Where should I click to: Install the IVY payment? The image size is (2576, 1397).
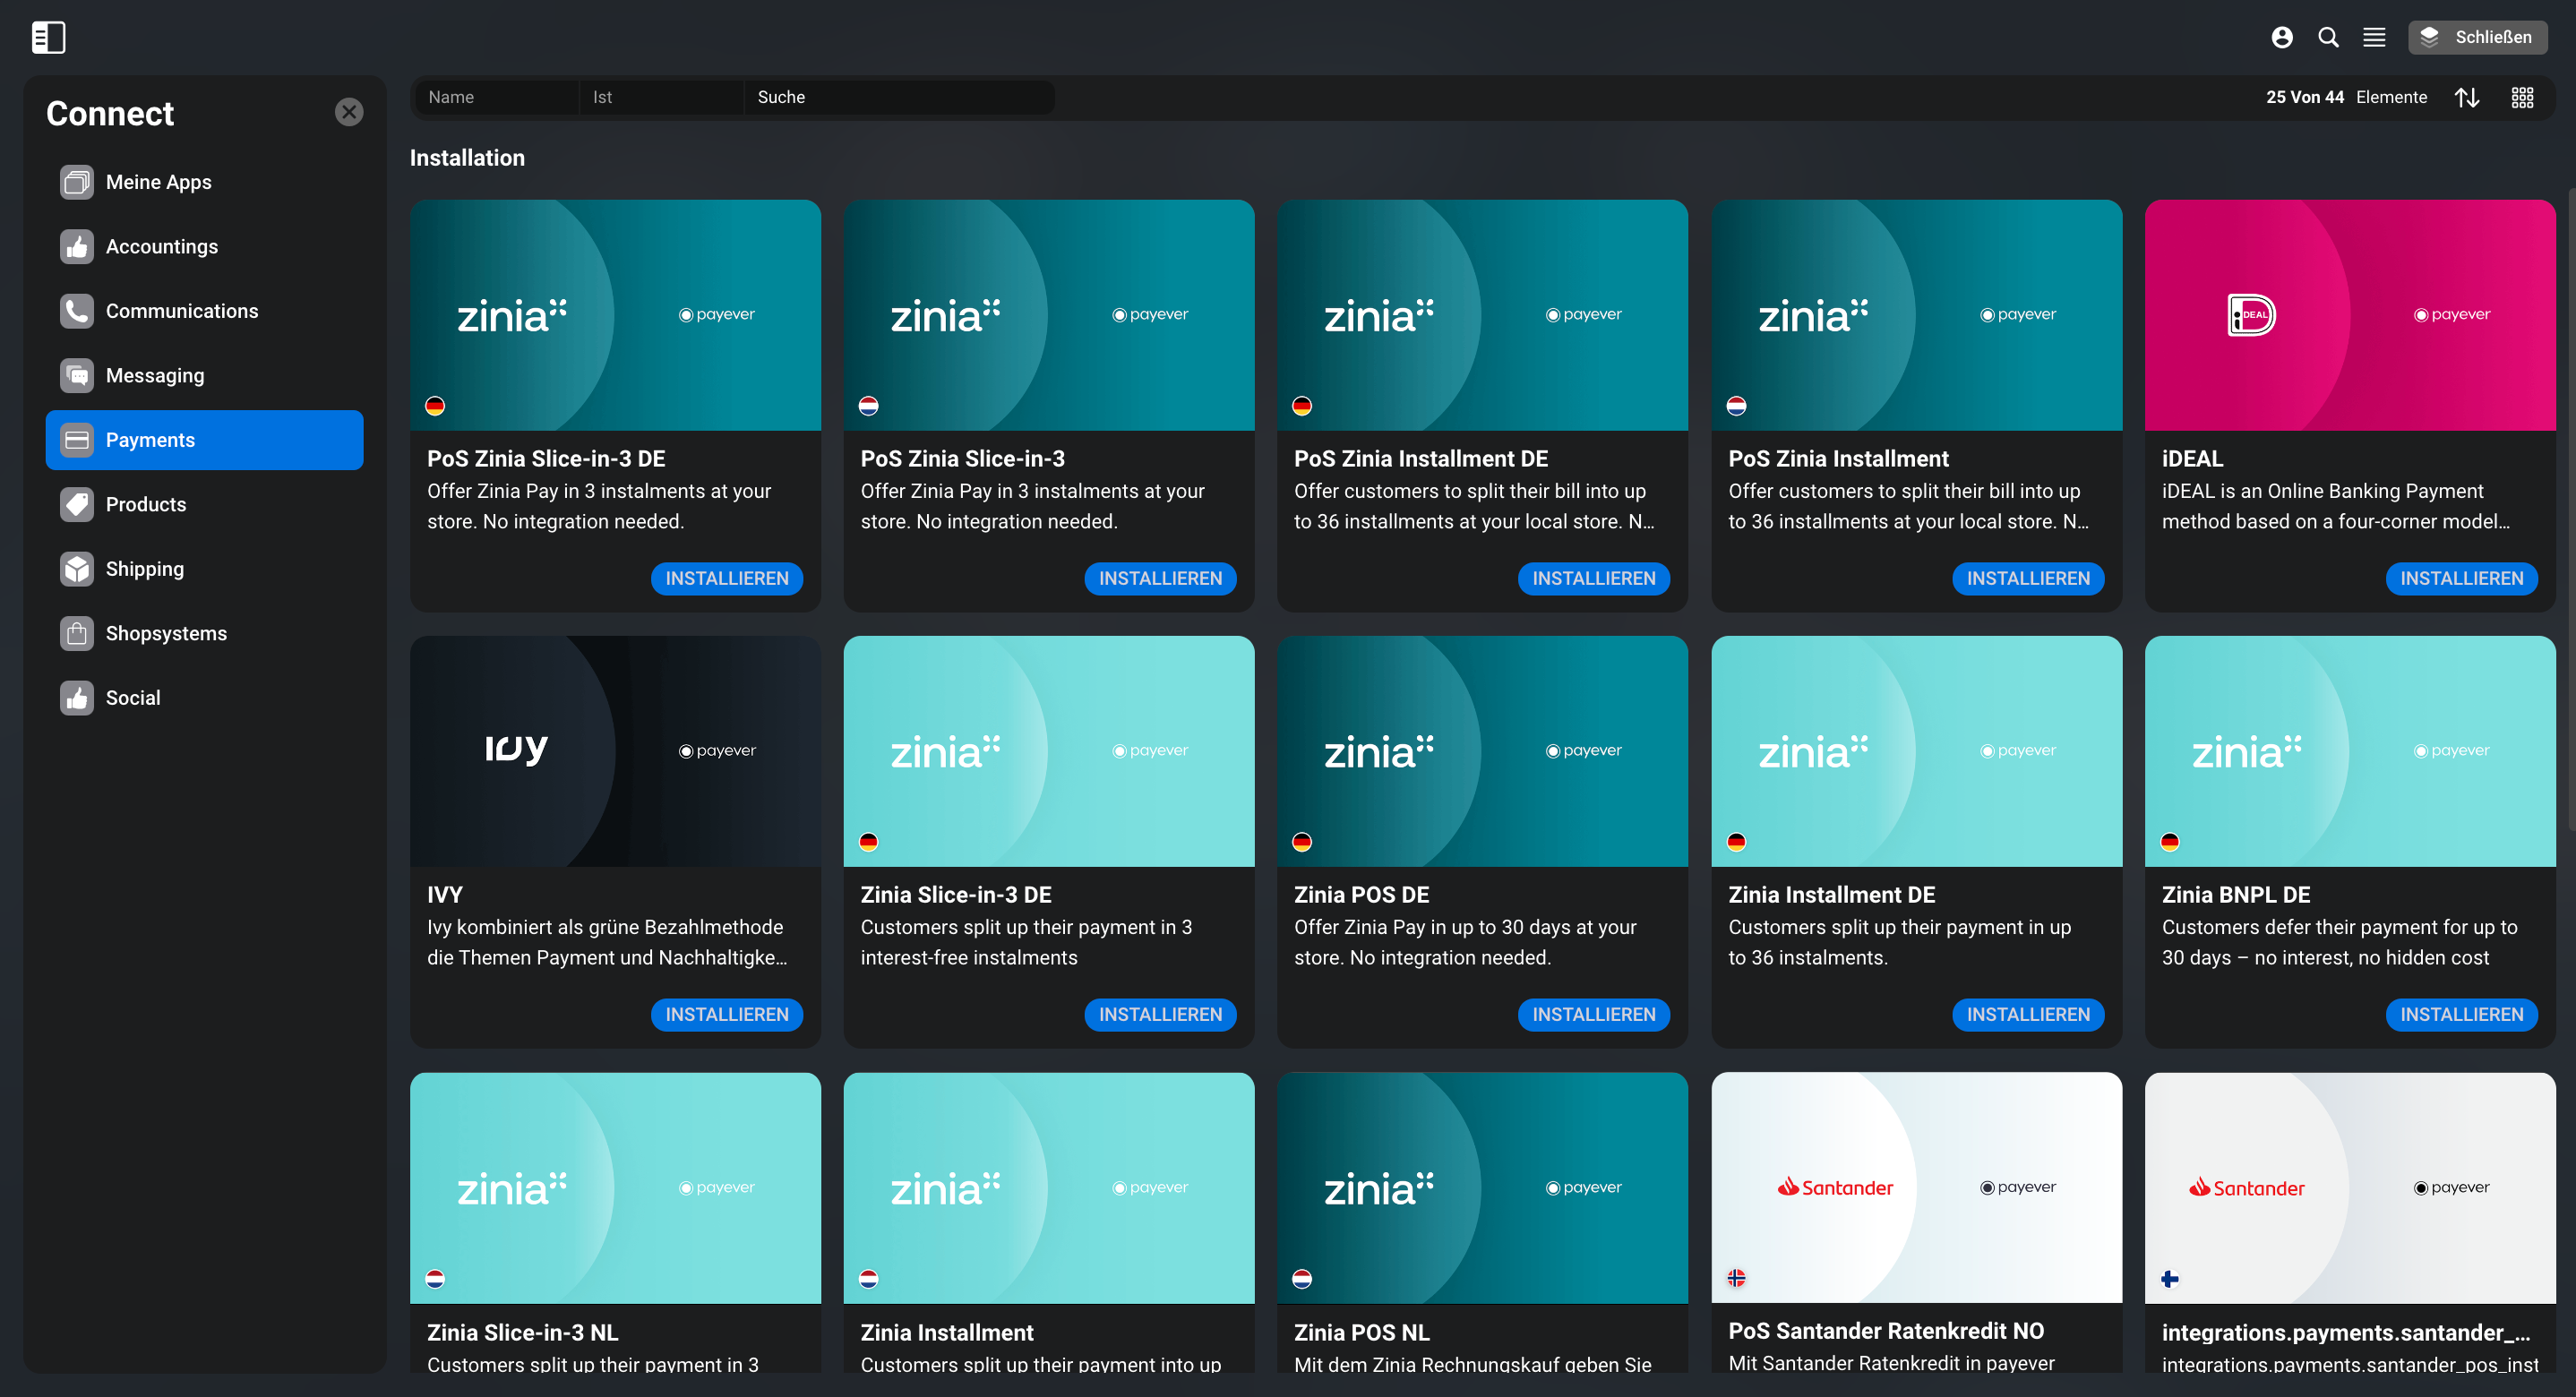pyautogui.click(x=727, y=1015)
